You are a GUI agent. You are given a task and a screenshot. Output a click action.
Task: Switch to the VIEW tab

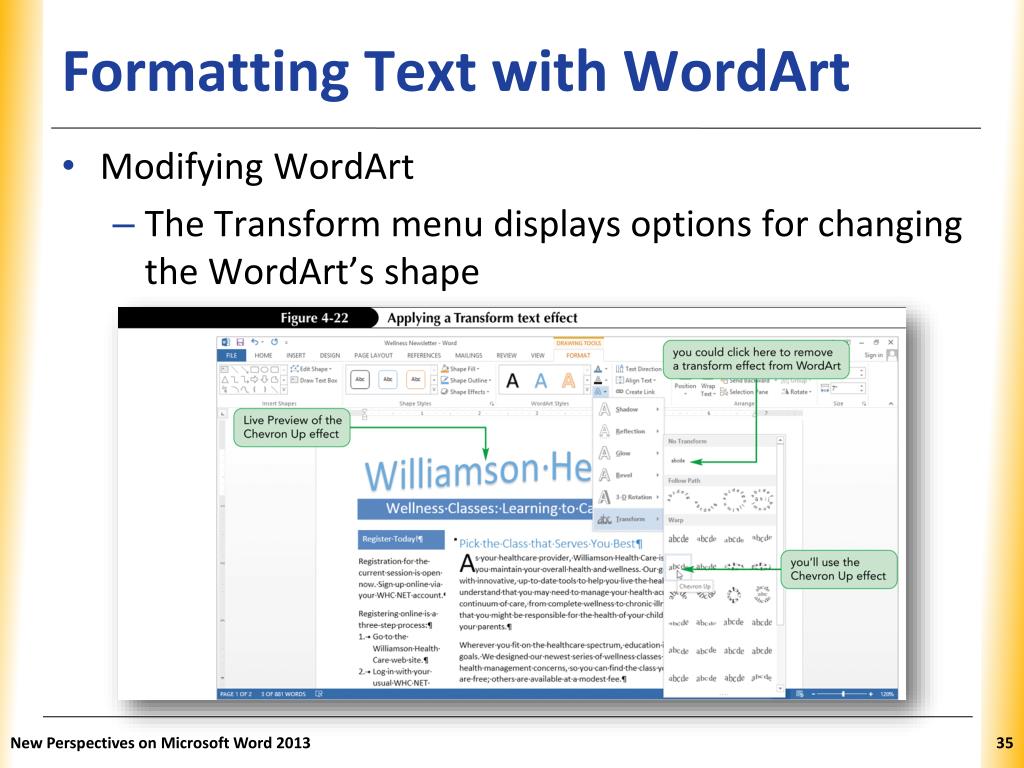click(x=537, y=355)
